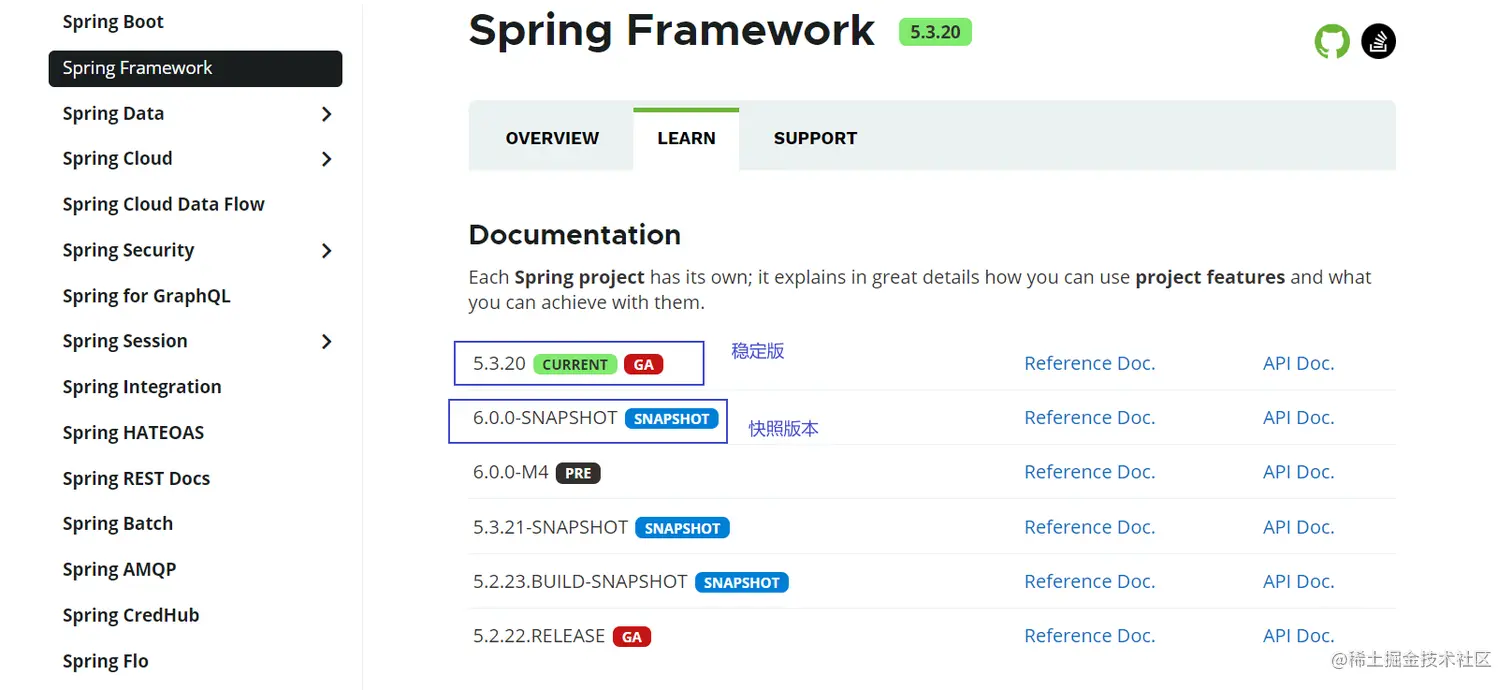The image size is (1512, 690).
Task: Open Reference Doc. for 5.3.20
Action: point(1089,364)
